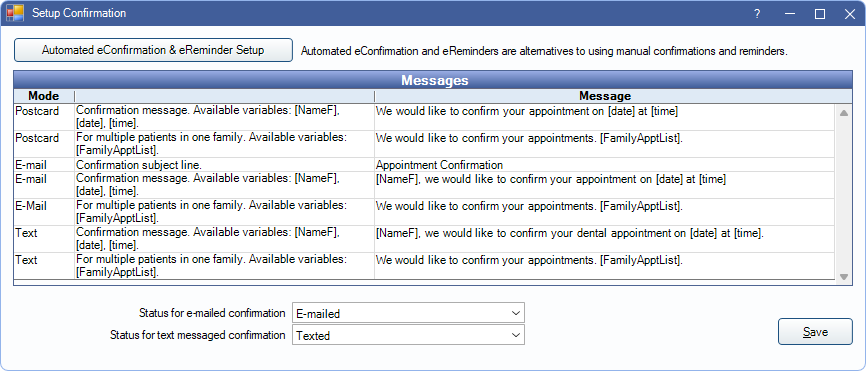Click the scrollbar up arrow in Messages

click(843, 113)
